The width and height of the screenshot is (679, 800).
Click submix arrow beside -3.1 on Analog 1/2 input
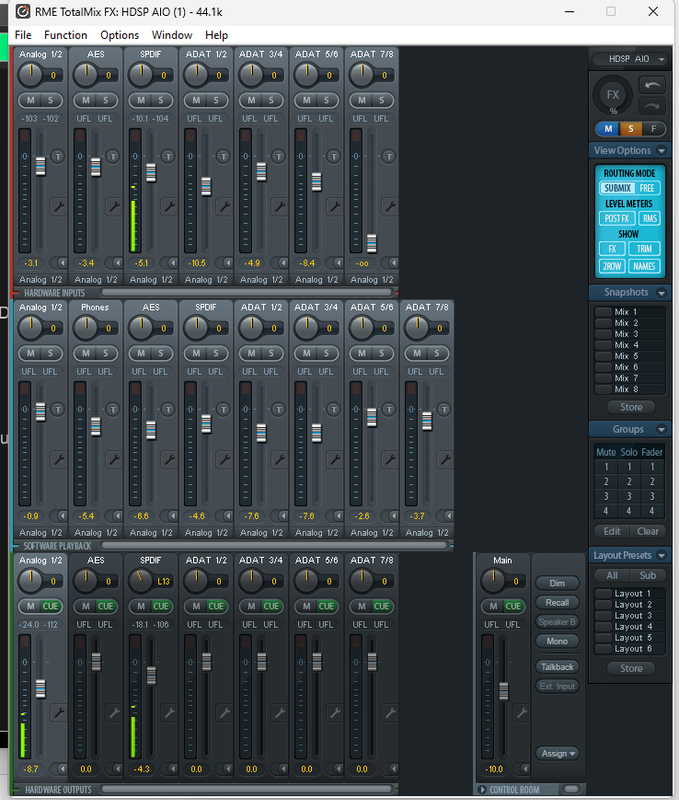(x=62, y=263)
